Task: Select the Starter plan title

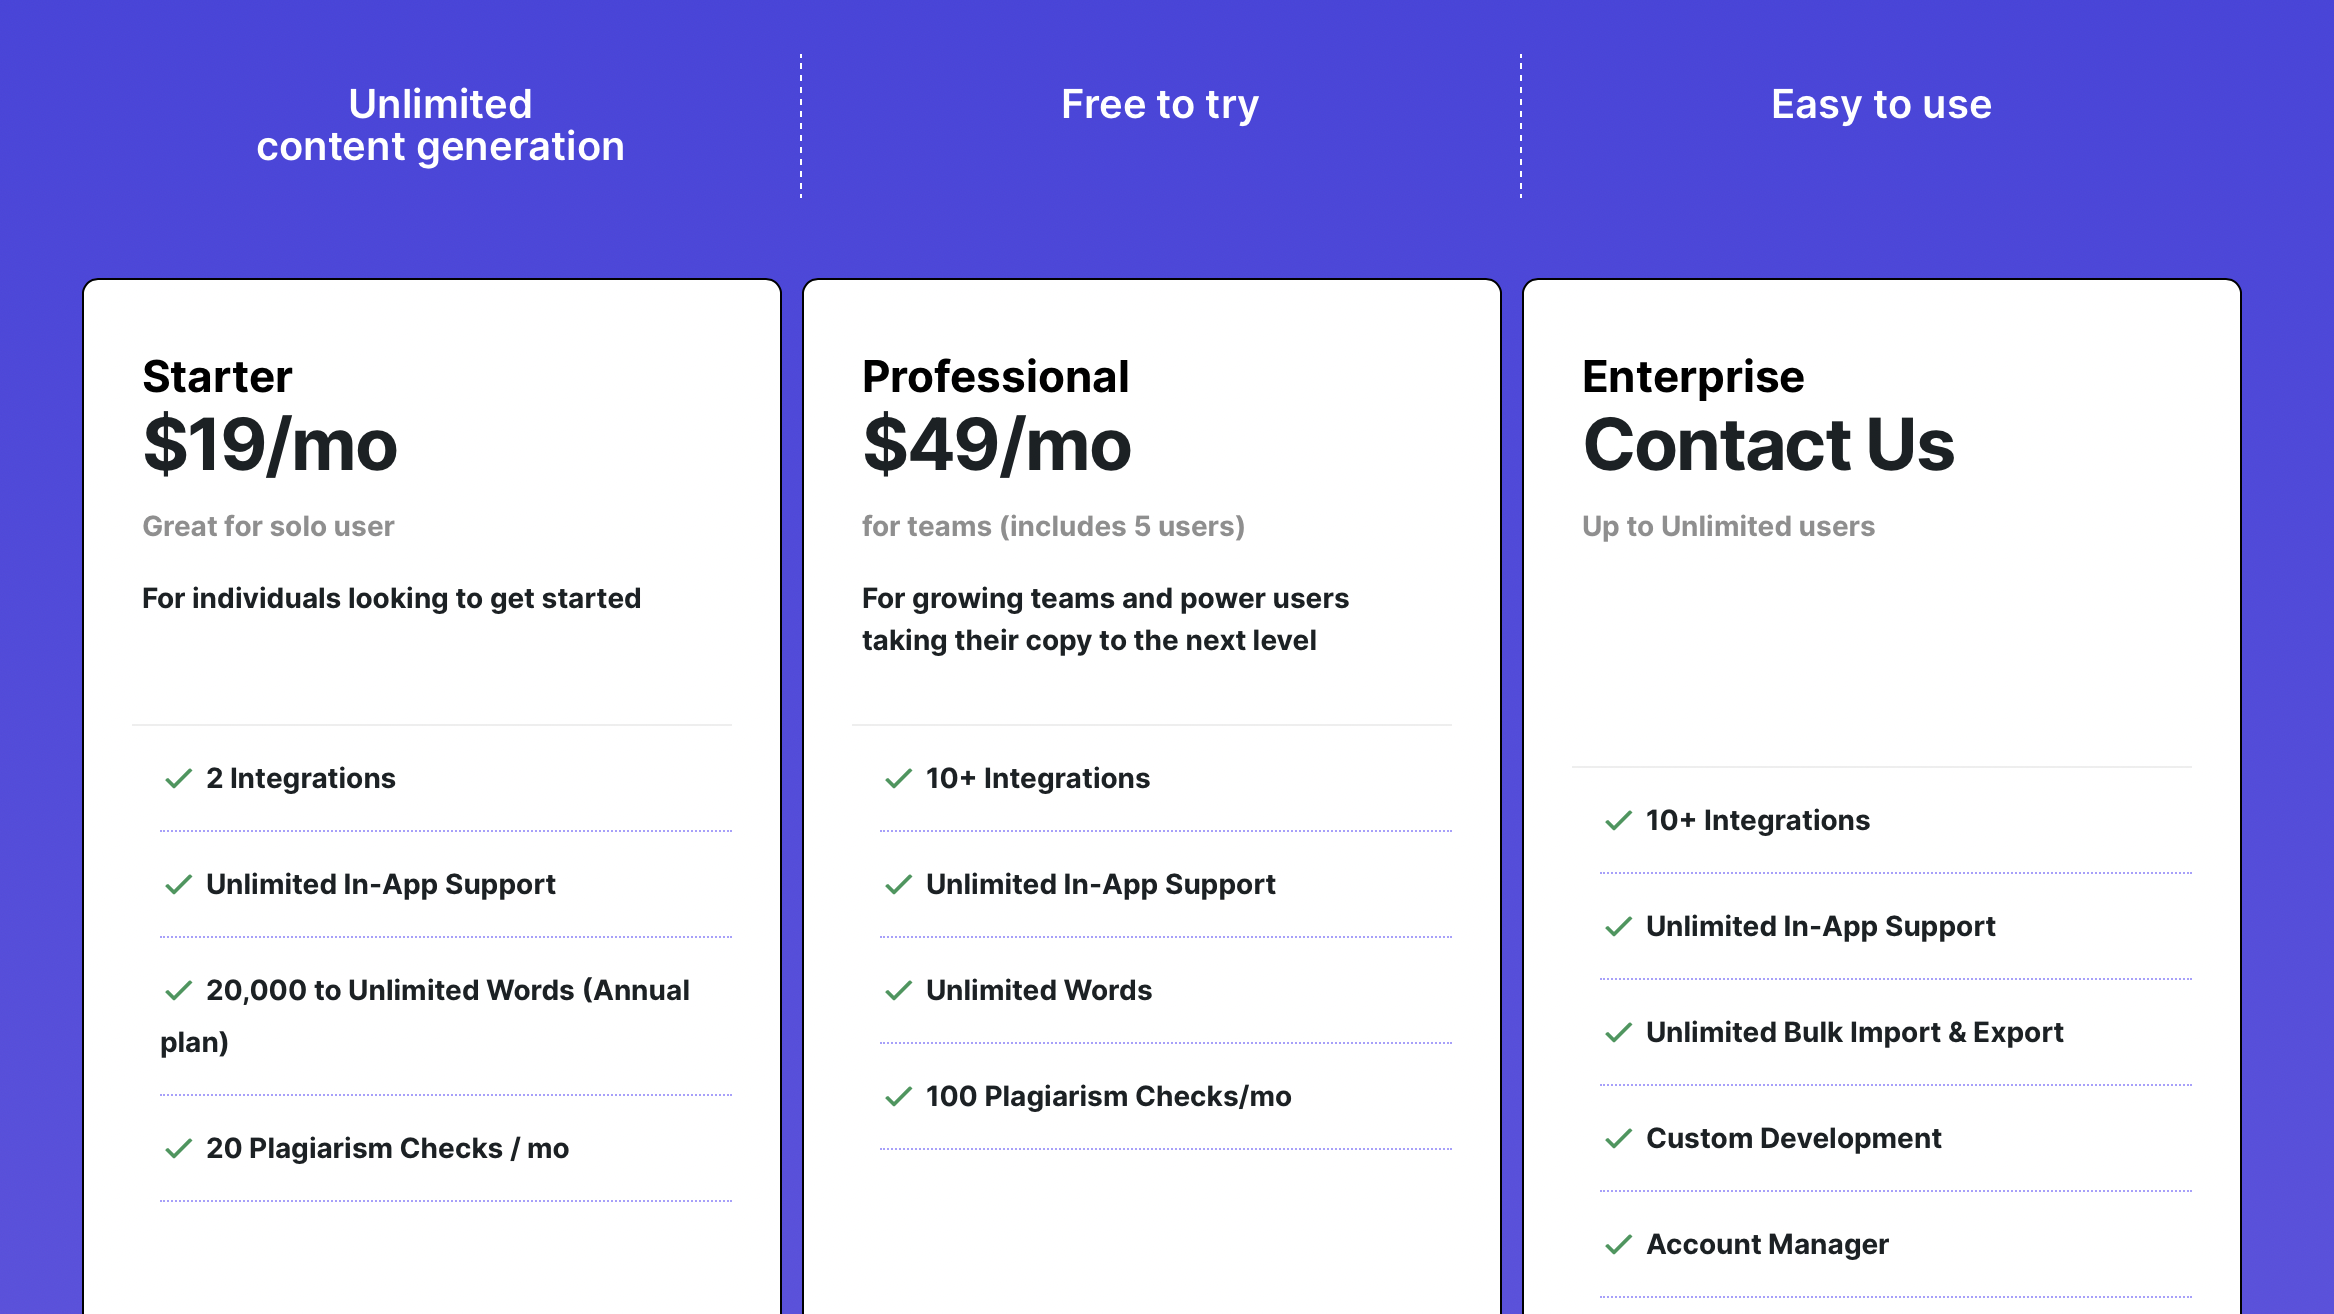Action: 217,377
